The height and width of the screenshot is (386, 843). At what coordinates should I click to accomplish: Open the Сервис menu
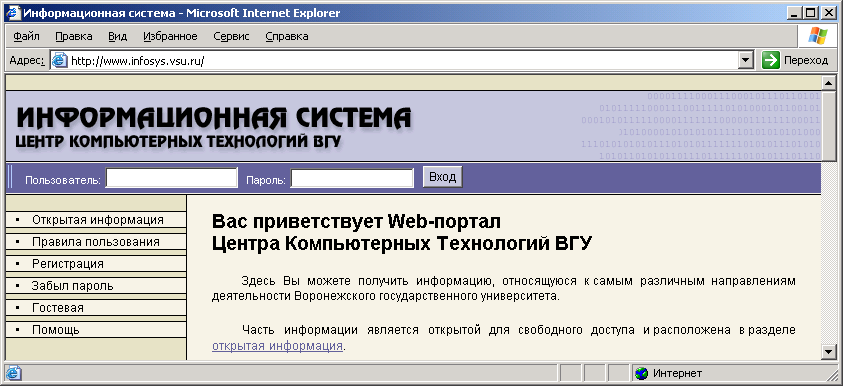(231, 37)
